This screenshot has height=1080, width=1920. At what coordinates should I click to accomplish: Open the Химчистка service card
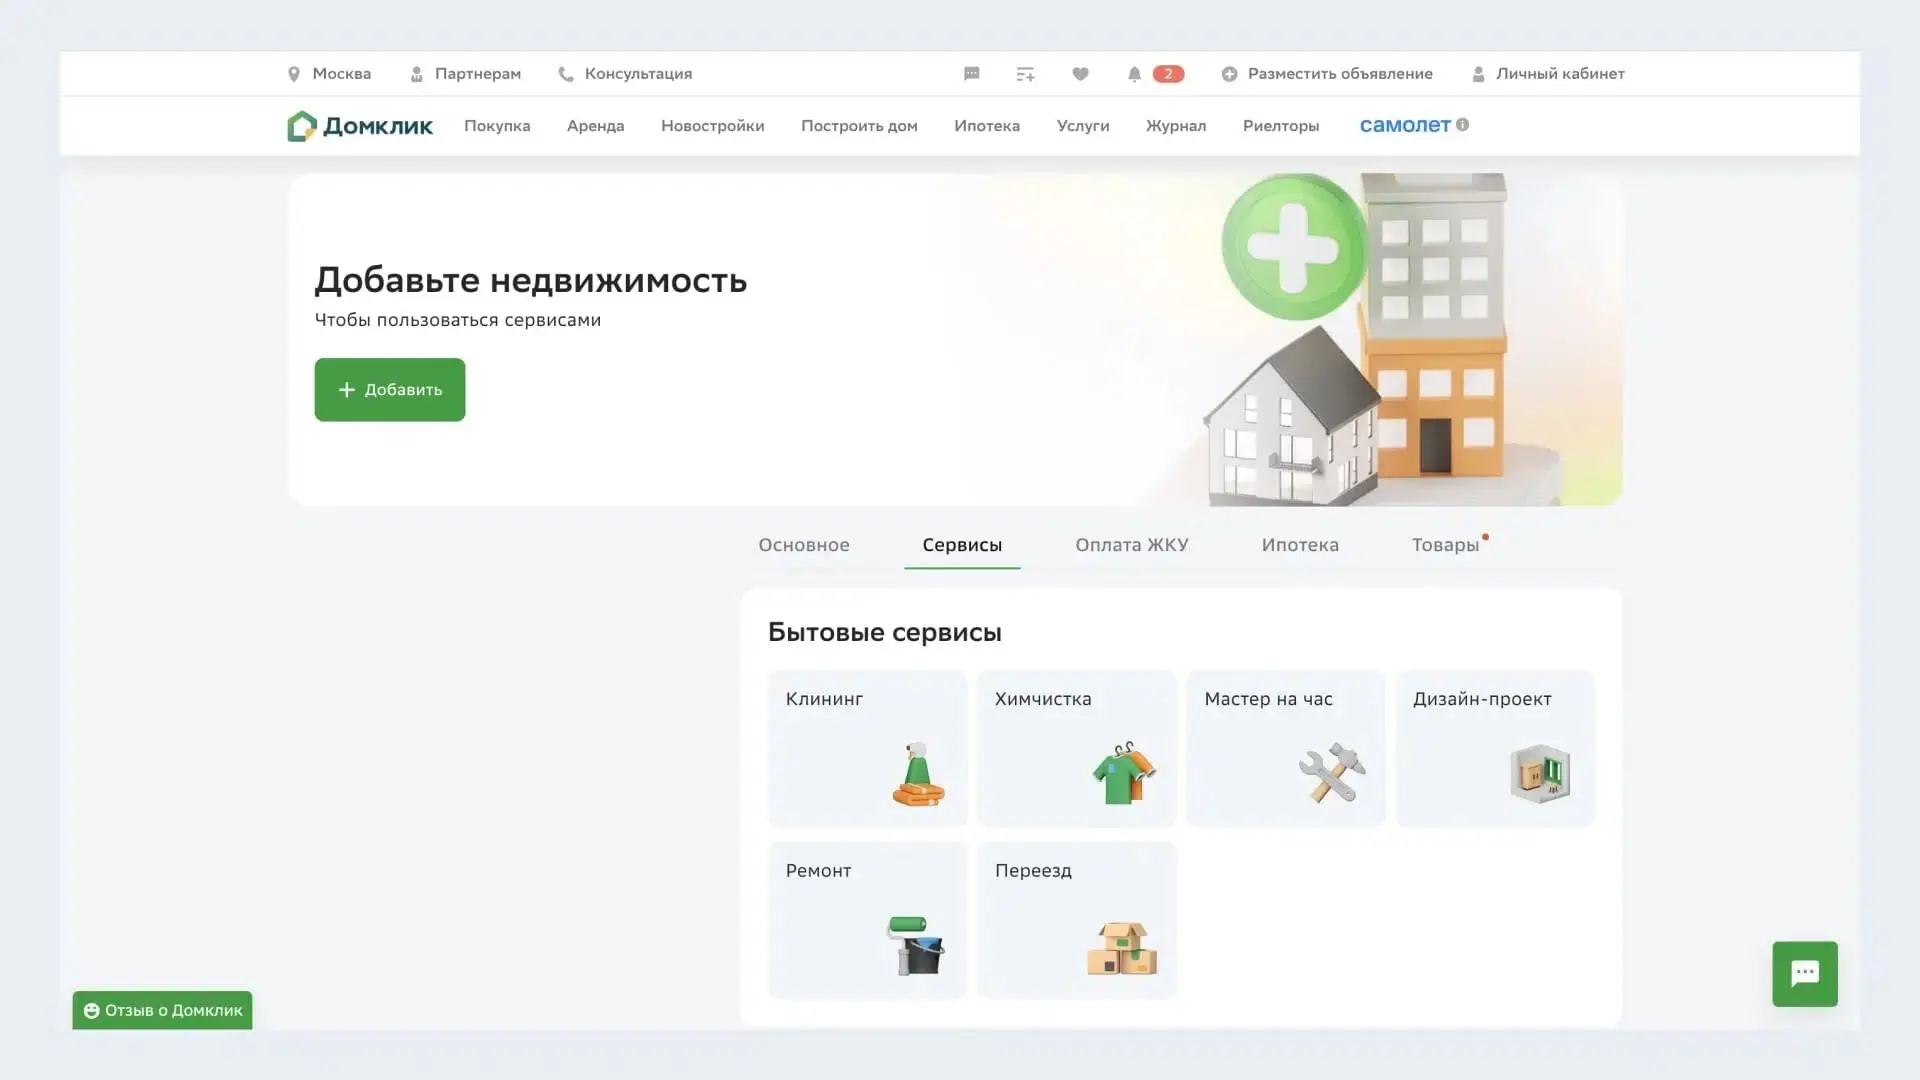point(1077,749)
